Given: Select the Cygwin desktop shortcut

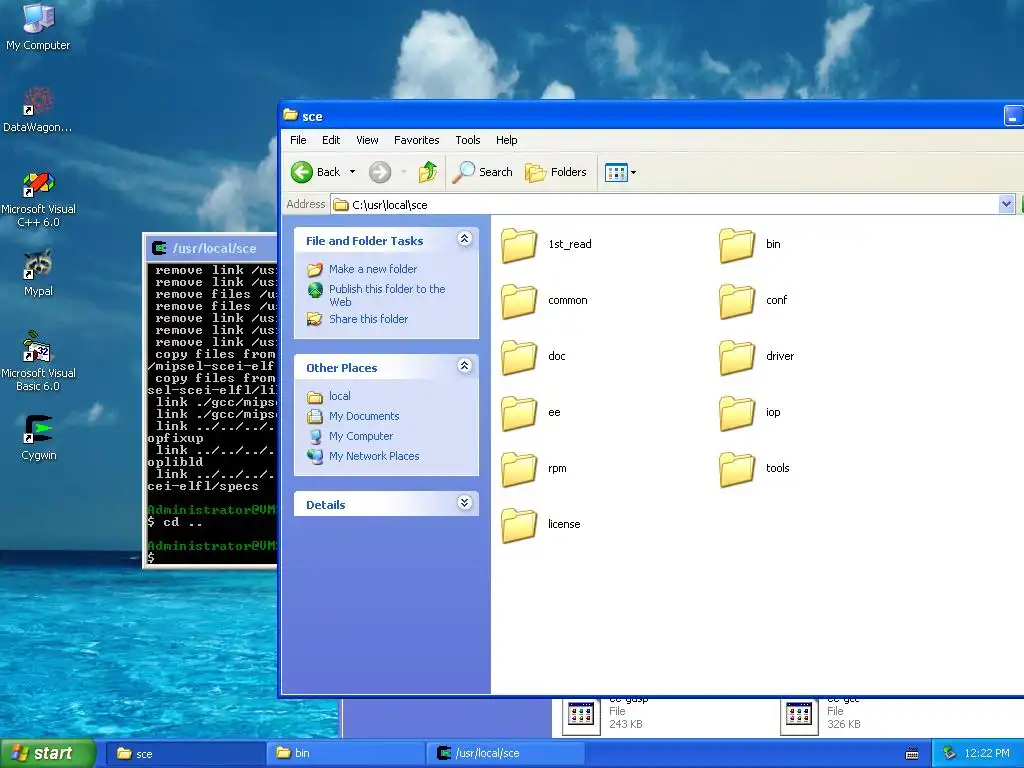Looking at the screenshot, I should pos(39,438).
